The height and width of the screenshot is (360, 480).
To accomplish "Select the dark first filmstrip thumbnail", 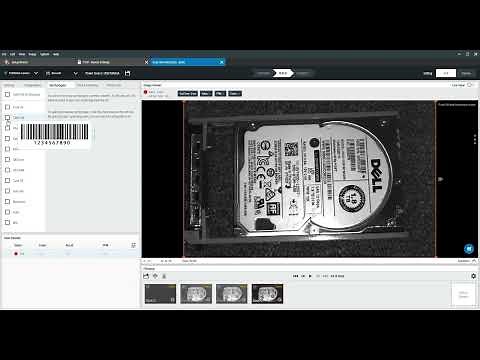I will [x=160, y=294].
